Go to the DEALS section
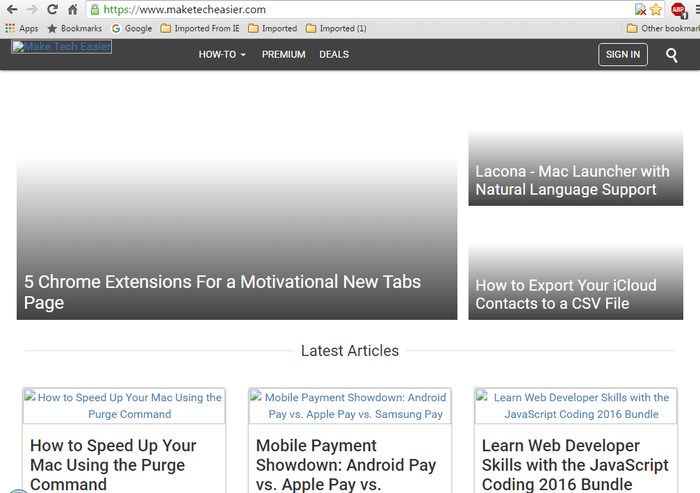 click(x=334, y=54)
